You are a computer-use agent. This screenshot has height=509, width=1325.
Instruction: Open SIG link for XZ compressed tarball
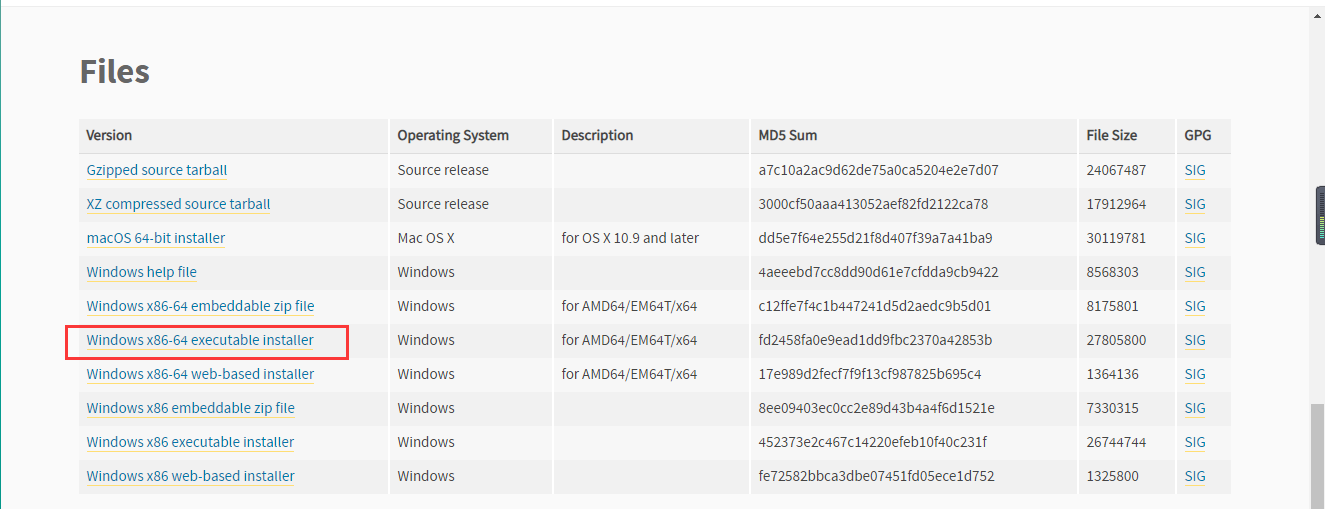coord(1195,204)
